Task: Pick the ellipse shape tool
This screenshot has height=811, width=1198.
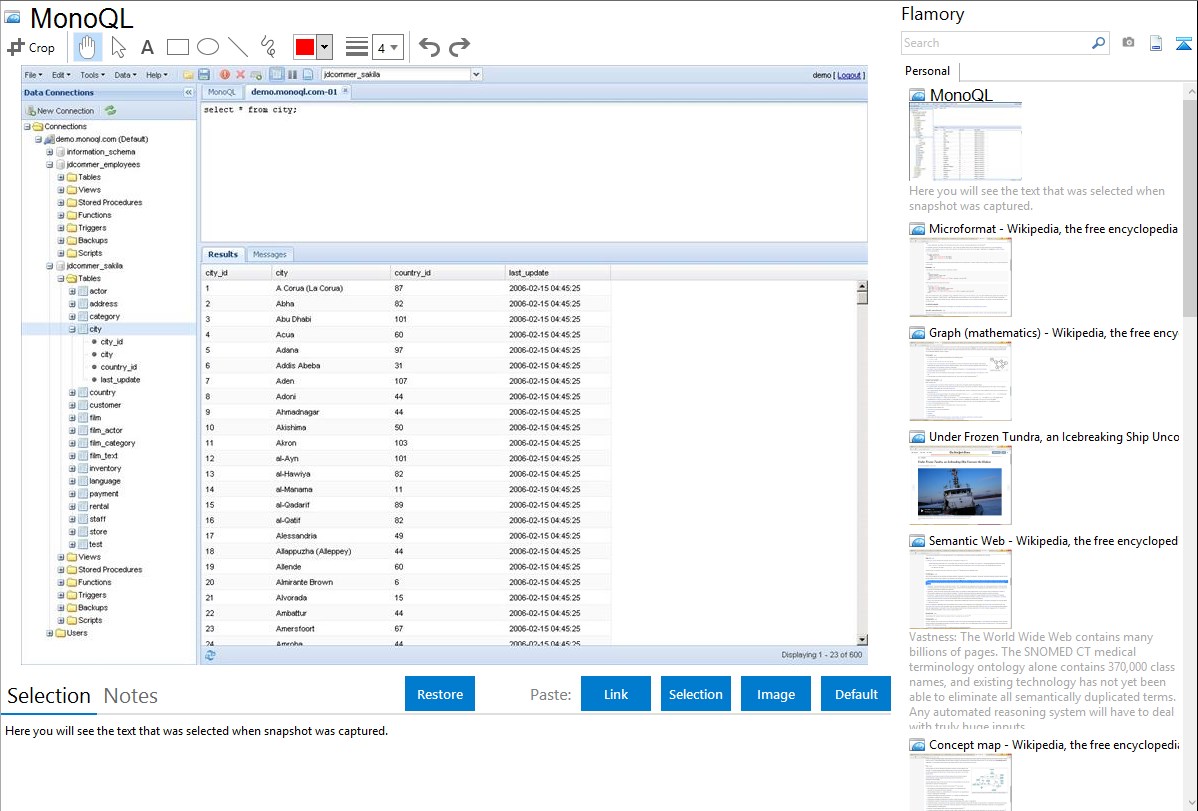Action: [x=208, y=47]
